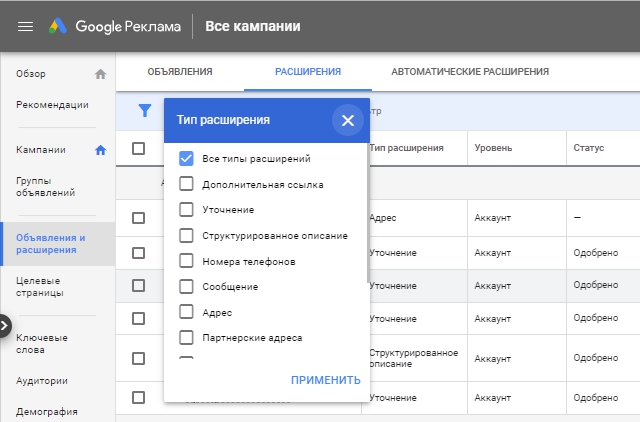640x422 pixels.
Task: Open the hamburger navigation menu
Action: pos(26,26)
